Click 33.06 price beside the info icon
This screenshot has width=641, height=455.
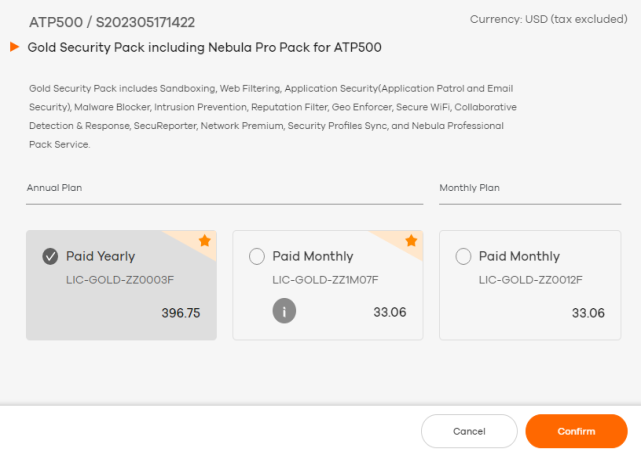click(x=390, y=312)
